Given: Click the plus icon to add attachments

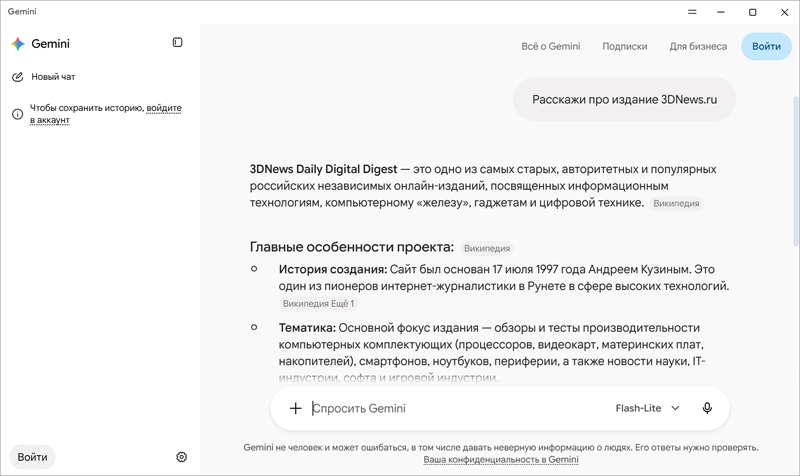Looking at the screenshot, I should tap(295, 408).
